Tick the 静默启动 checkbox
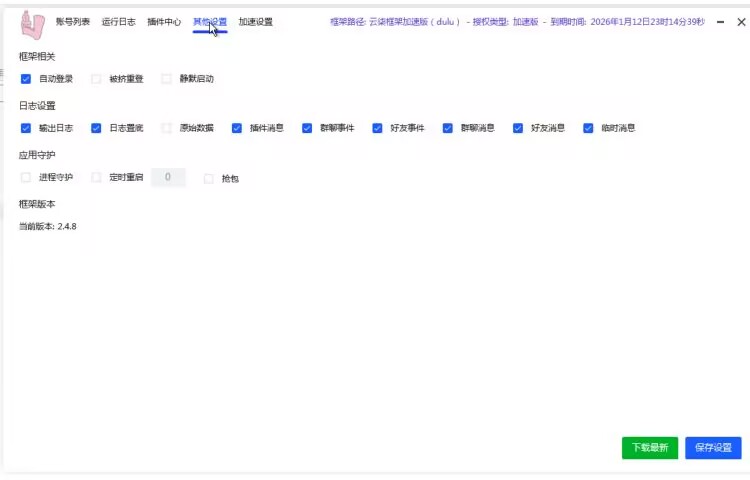 [x=167, y=79]
